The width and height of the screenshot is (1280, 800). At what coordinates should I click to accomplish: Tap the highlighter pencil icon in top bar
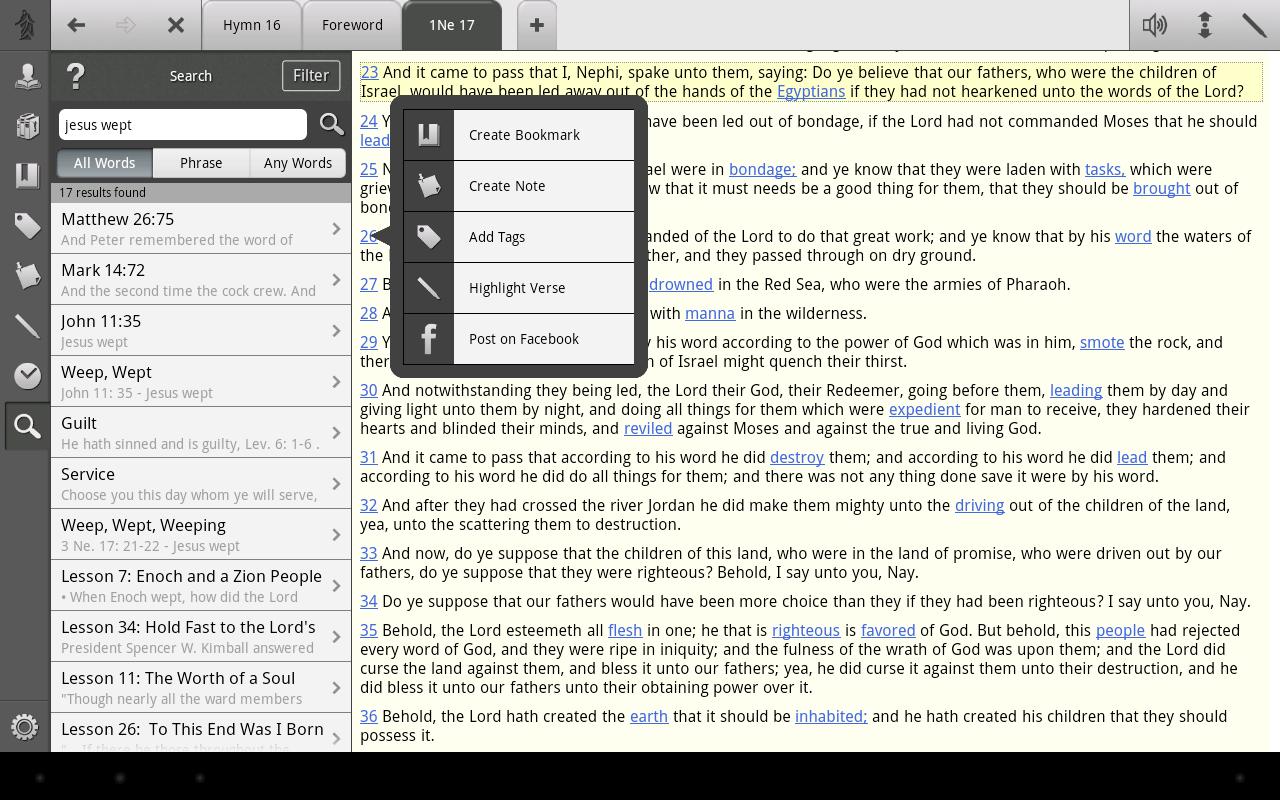click(x=1254, y=25)
